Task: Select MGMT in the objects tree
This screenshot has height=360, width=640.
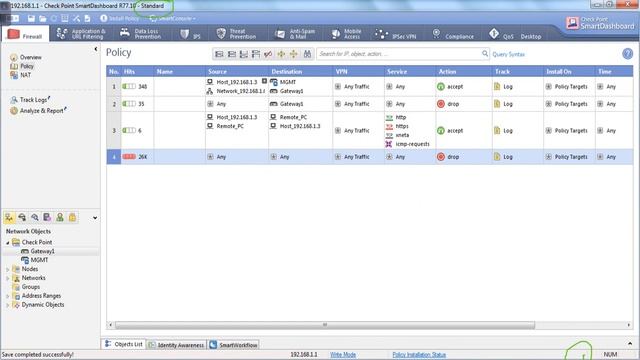Action: 39,260
